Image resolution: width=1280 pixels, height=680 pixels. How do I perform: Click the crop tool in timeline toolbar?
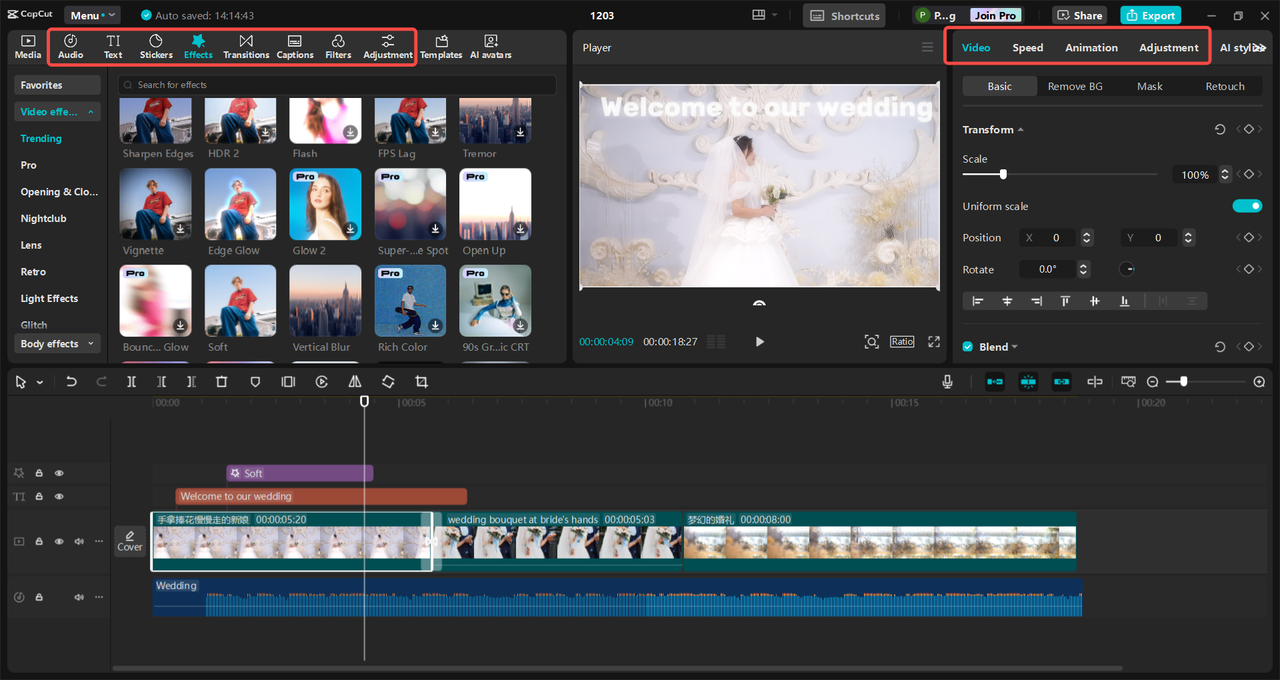pos(421,382)
